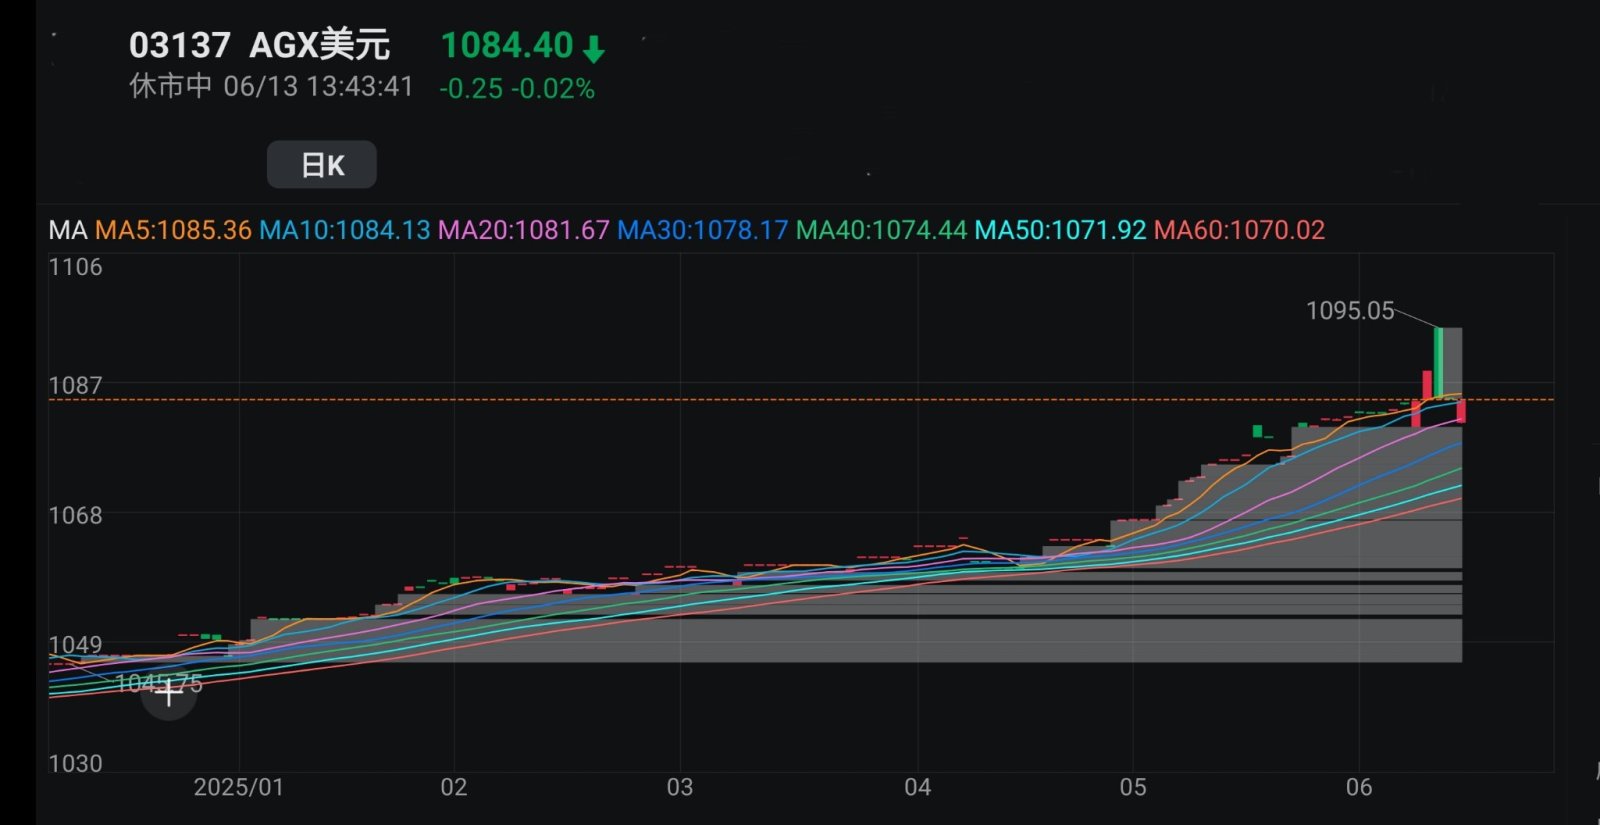Click the AGX美元 stock name
The image size is (1600, 825).
(x=319, y=45)
